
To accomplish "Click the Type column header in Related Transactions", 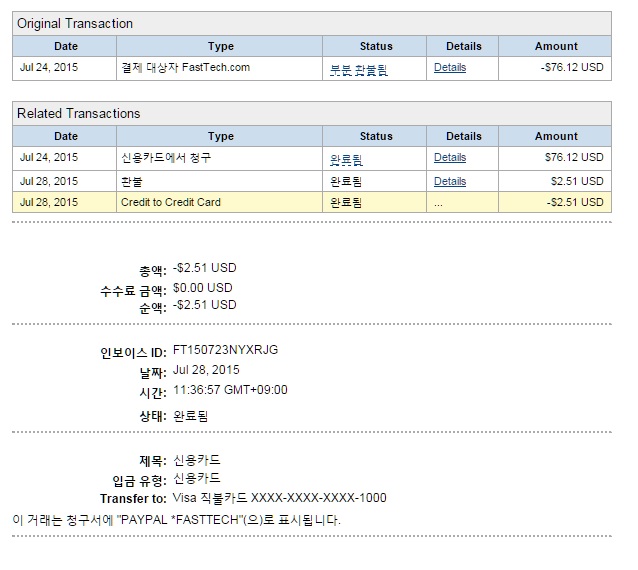I will 220,136.
